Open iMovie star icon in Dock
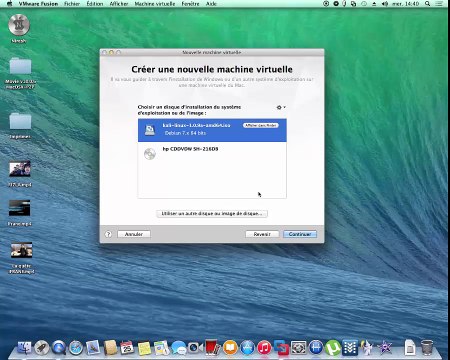The height and width of the screenshot is (360, 450). tap(385, 348)
